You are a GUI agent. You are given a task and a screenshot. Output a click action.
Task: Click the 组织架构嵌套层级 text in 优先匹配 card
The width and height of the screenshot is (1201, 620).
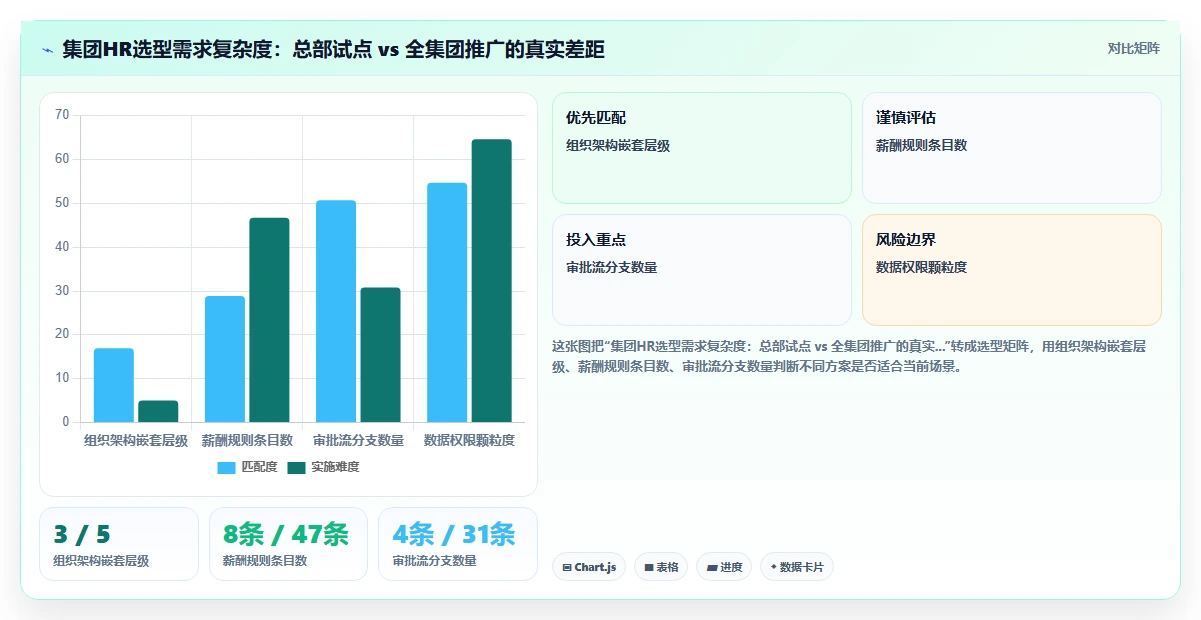pyautogui.click(x=617, y=145)
